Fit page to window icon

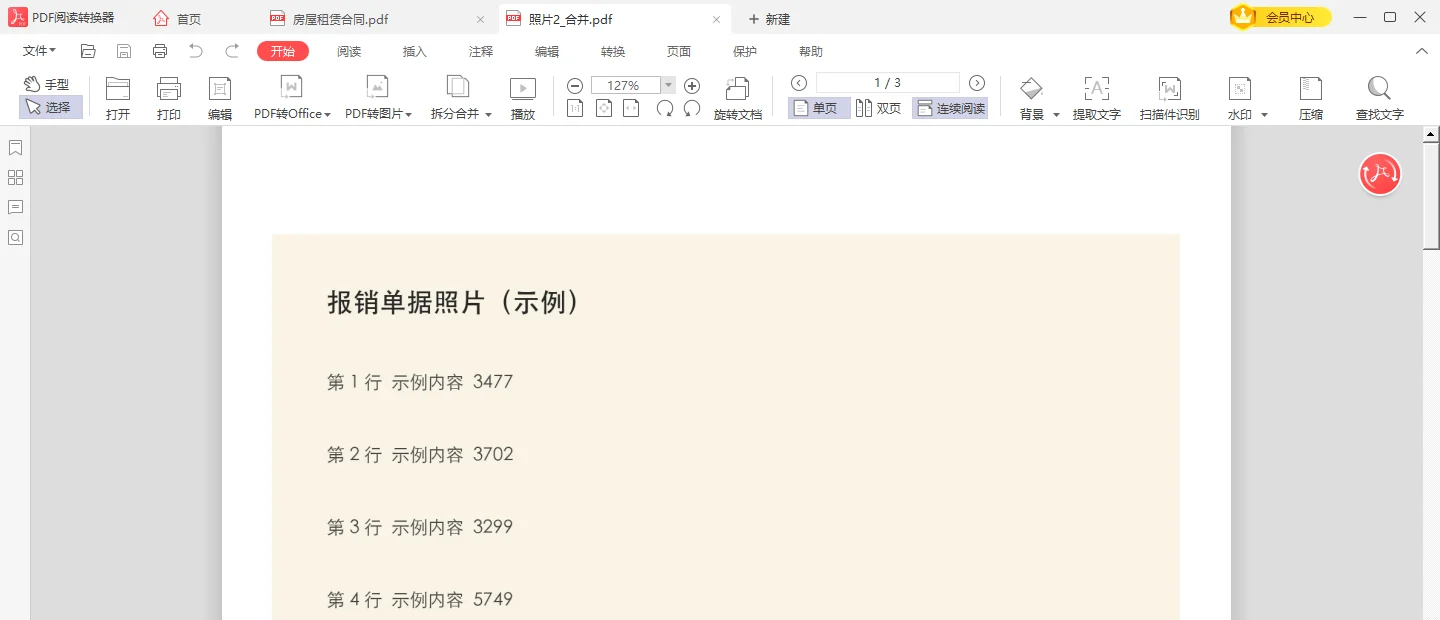[x=603, y=109]
